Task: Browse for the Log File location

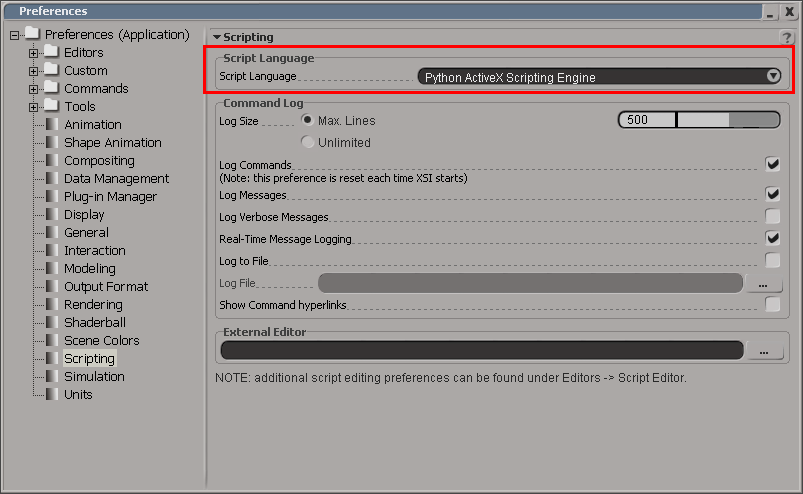Action: pos(764,284)
